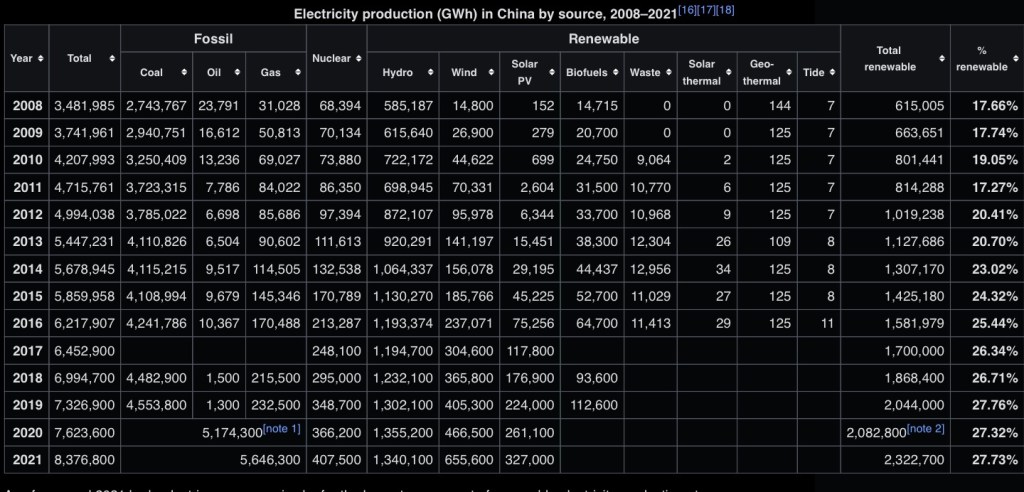The height and width of the screenshot is (492, 1024).
Task: Click the Oil column sort icon
Action: point(236,73)
